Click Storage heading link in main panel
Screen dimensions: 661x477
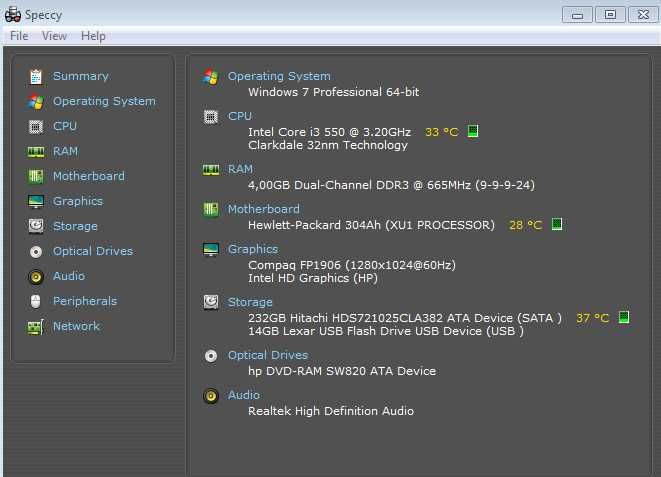pos(250,302)
